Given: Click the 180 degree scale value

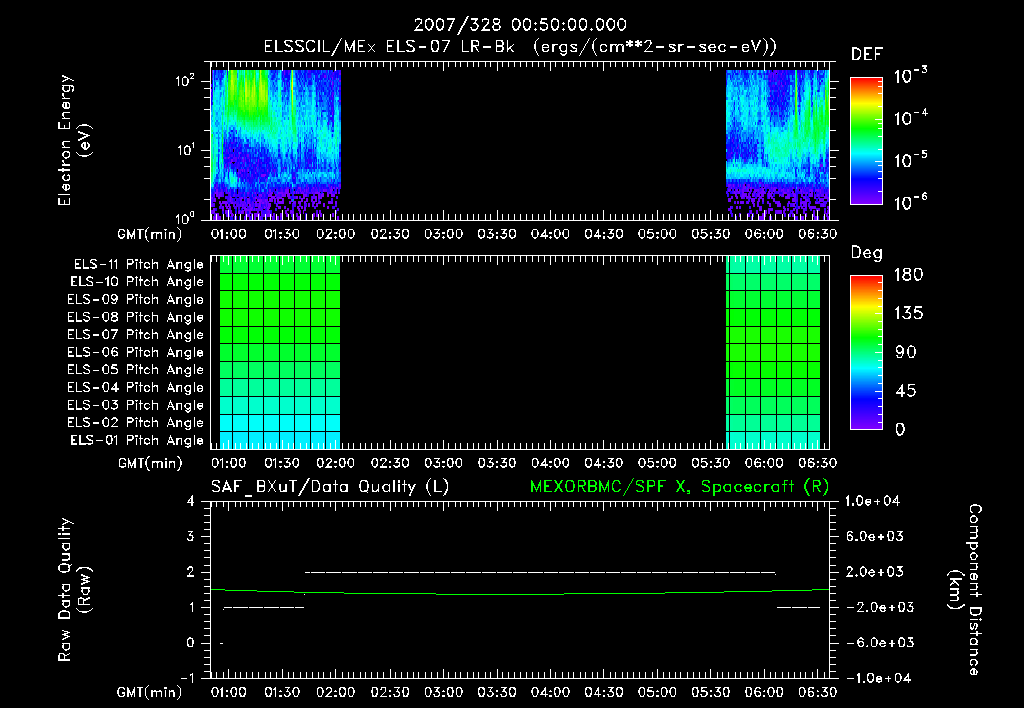Looking at the screenshot, I should coord(908,275).
